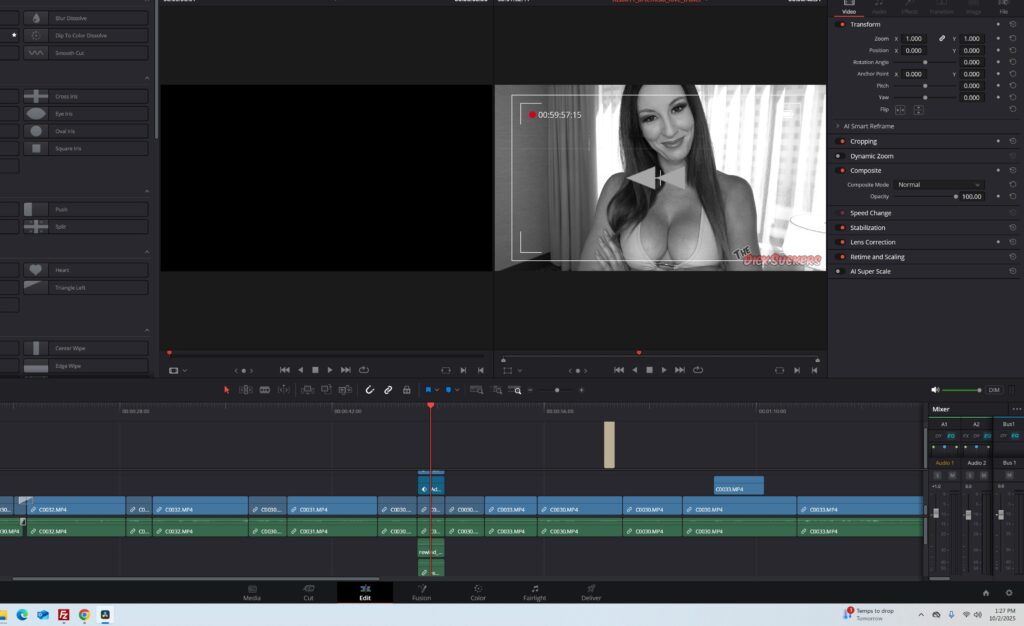Toggle the timeline Snapping magnet icon
The height and width of the screenshot is (626, 1024).
(369, 390)
